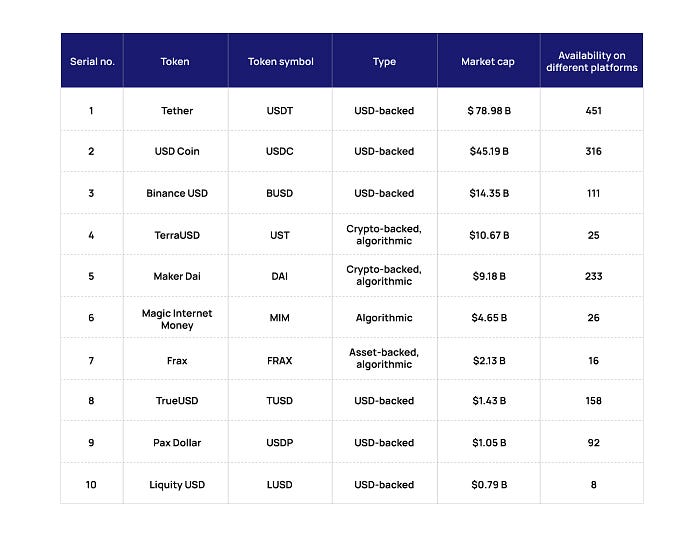
Task: Click the 'USD-backed' type in USD Coin row
Action: [x=384, y=151]
